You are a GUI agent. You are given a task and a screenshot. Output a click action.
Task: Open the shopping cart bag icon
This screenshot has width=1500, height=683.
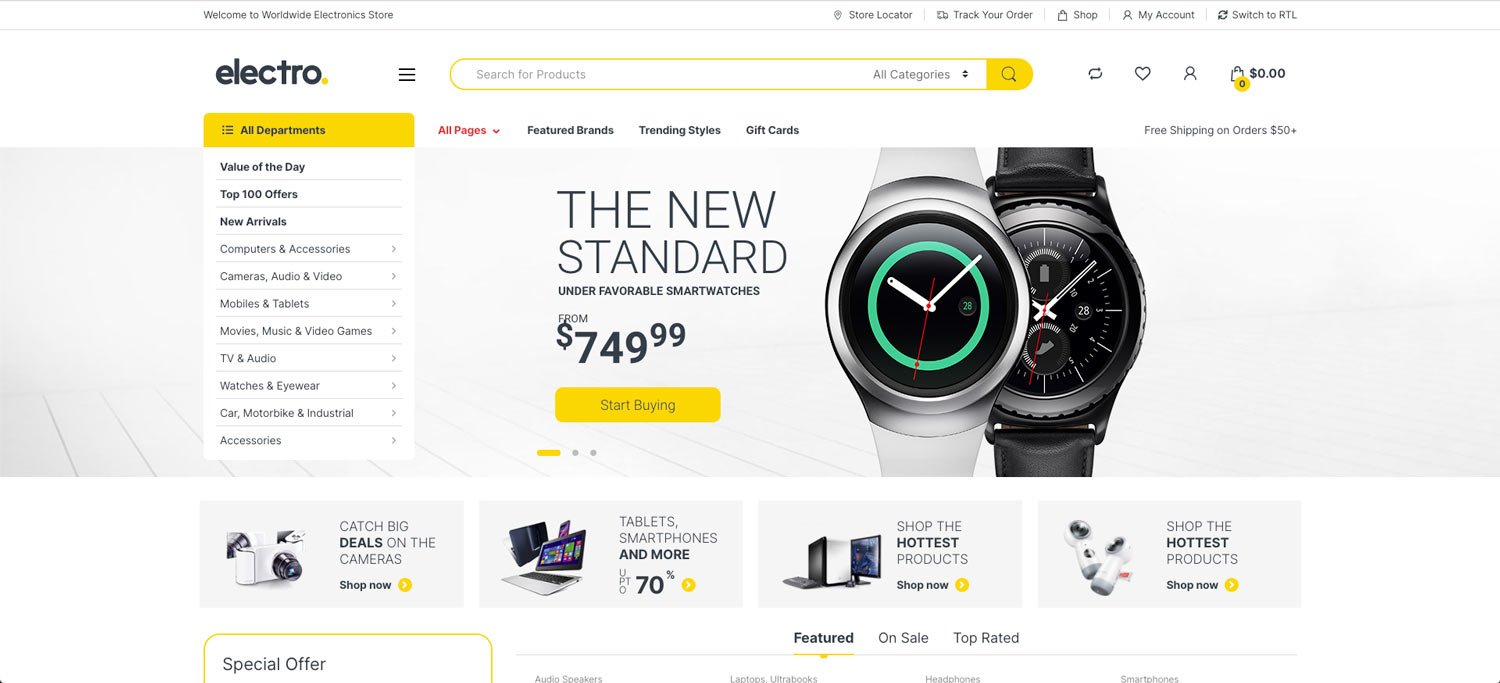(x=1238, y=74)
